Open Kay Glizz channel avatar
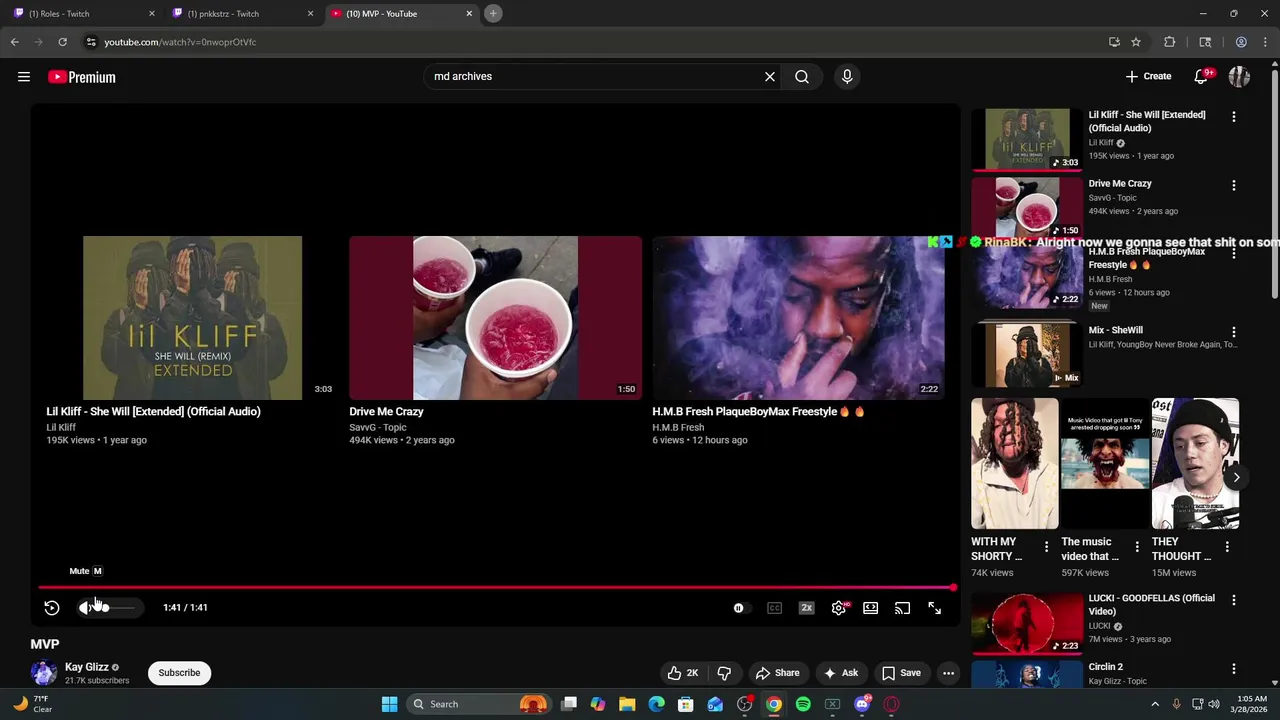This screenshot has width=1280, height=720. [x=43, y=673]
